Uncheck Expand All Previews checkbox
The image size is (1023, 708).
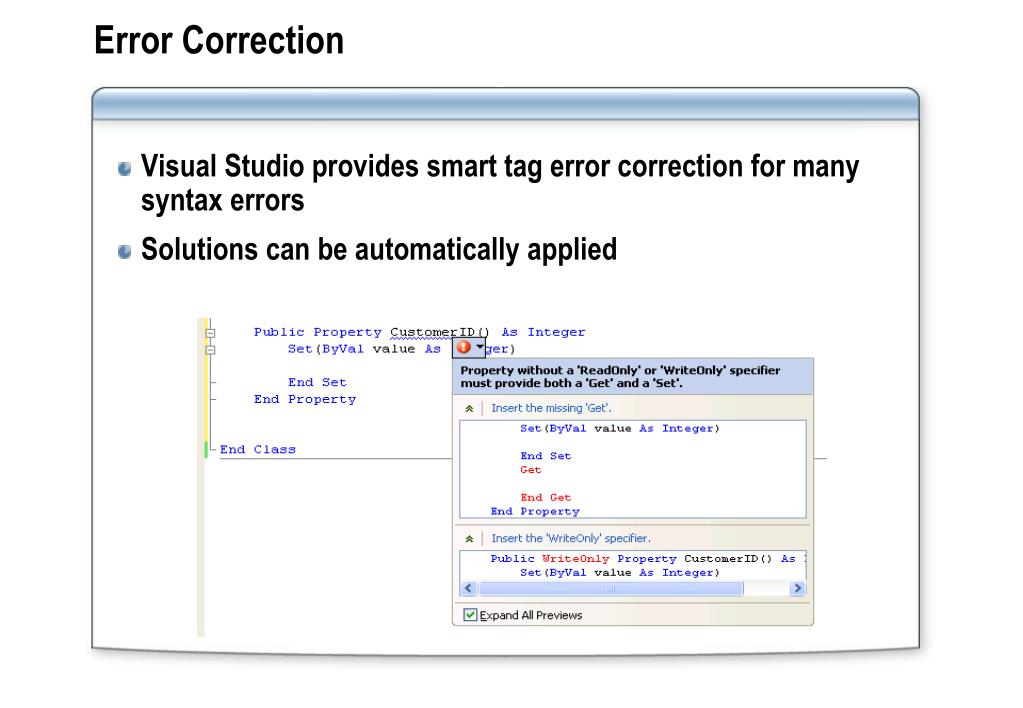tap(470, 615)
